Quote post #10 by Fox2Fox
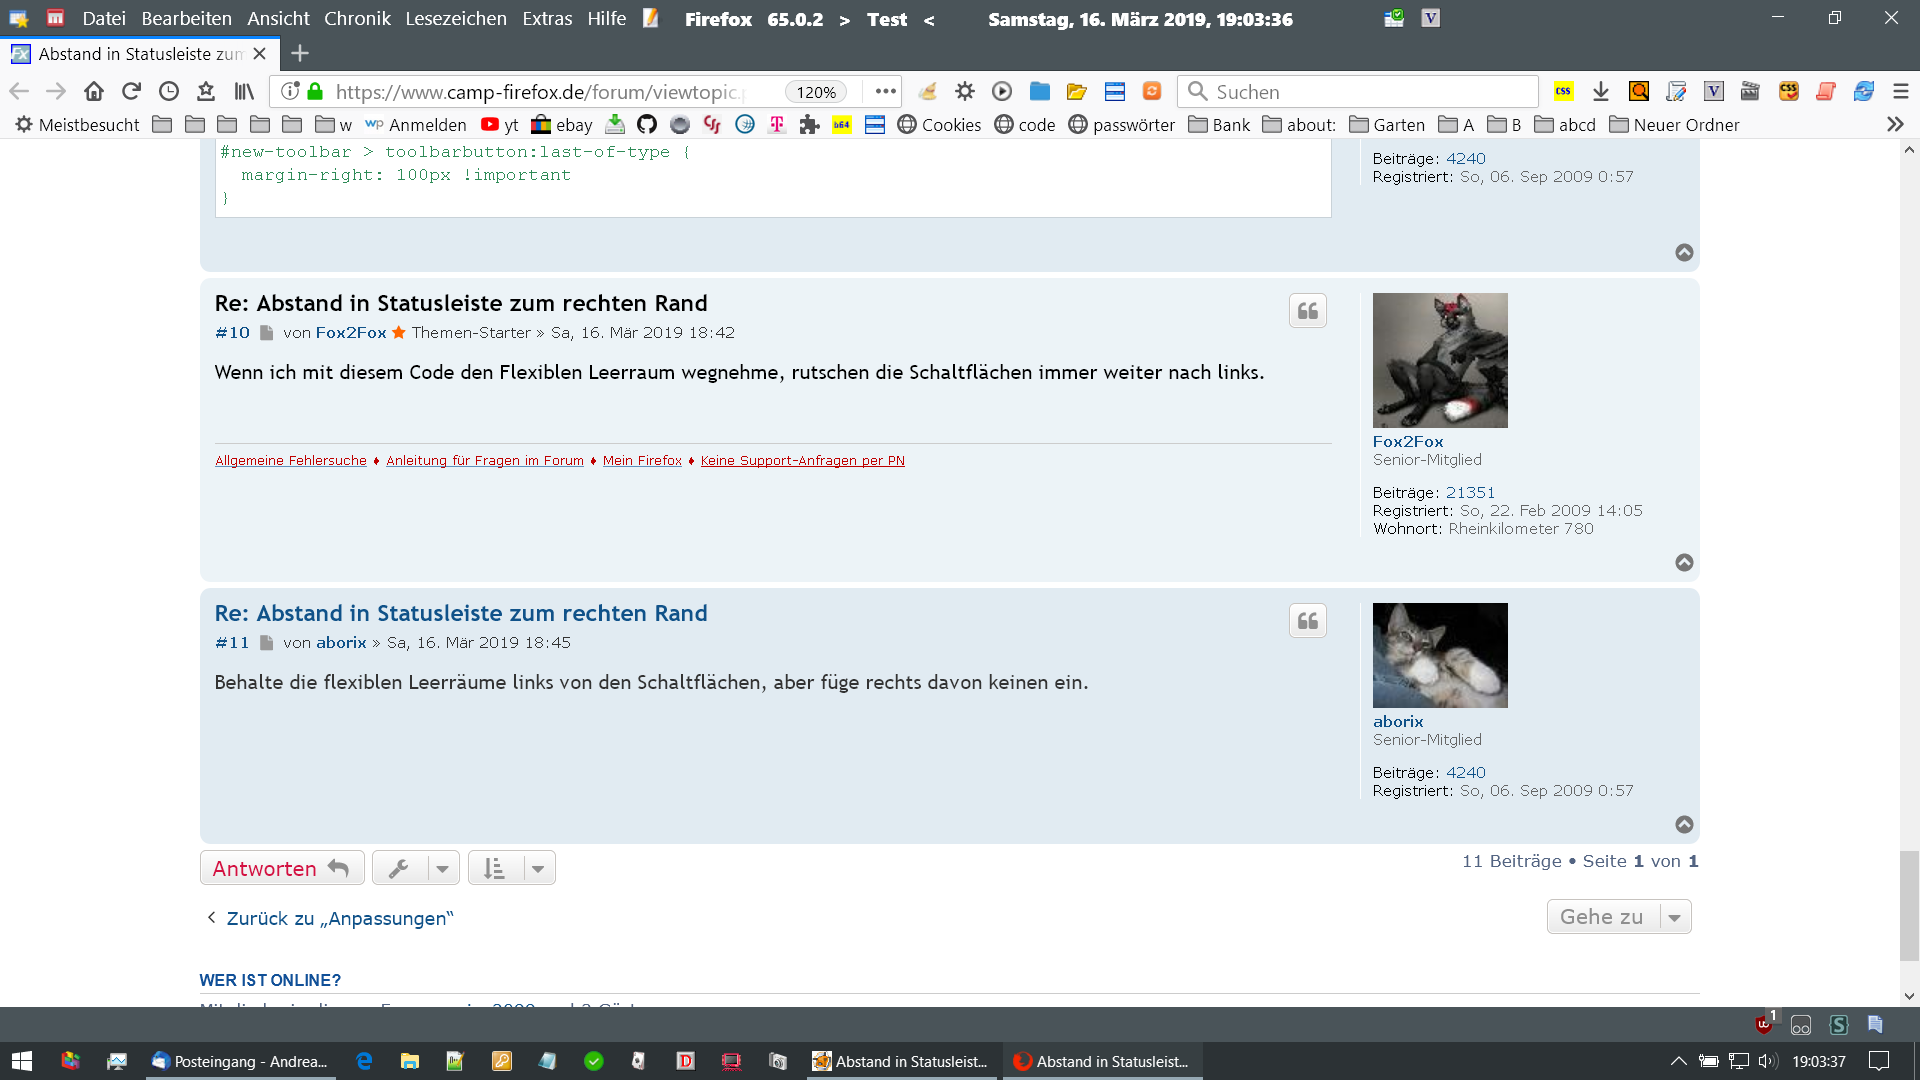 [x=1307, y=311]
